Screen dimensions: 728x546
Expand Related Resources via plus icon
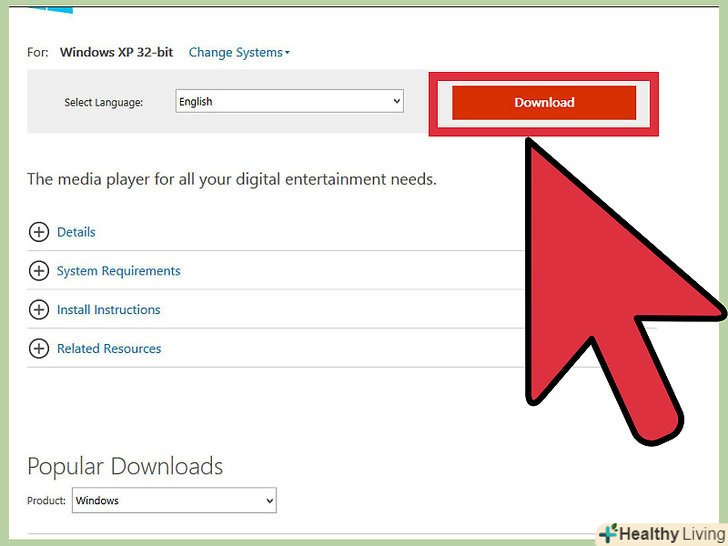pyautogui.click(x=39, y=348)
